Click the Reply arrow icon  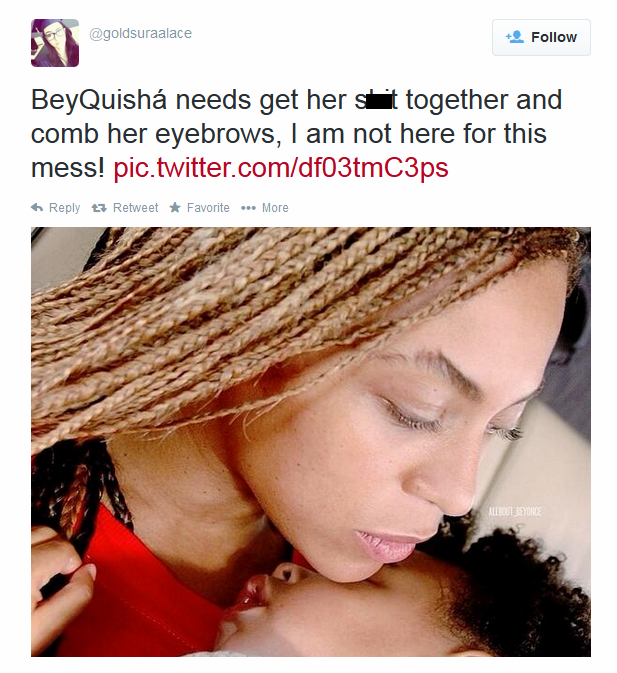point(37,208)
